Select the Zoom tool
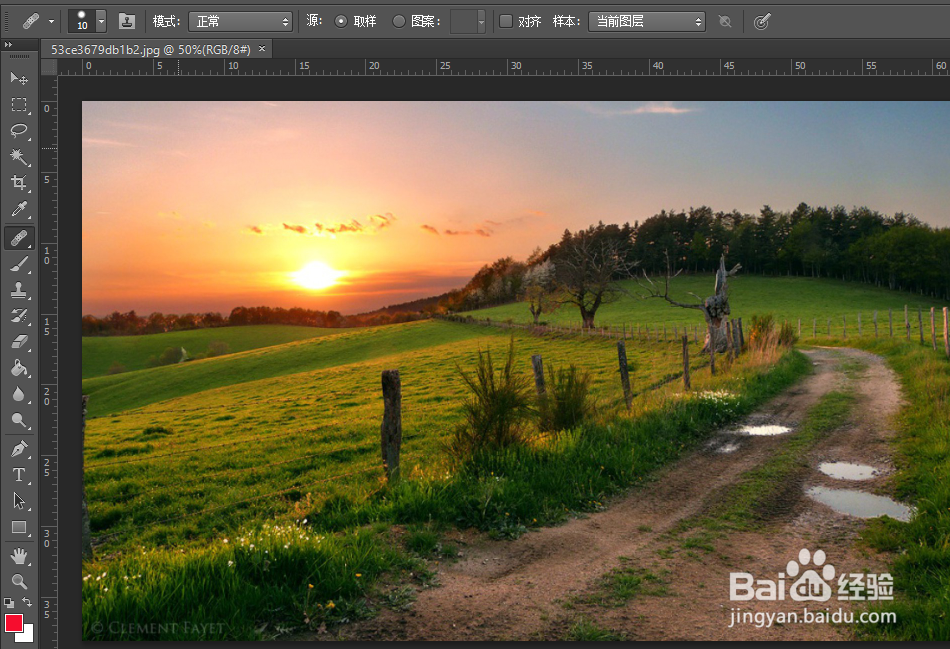The height and width of the screenshot is (649, 950). tap(19, 582)
